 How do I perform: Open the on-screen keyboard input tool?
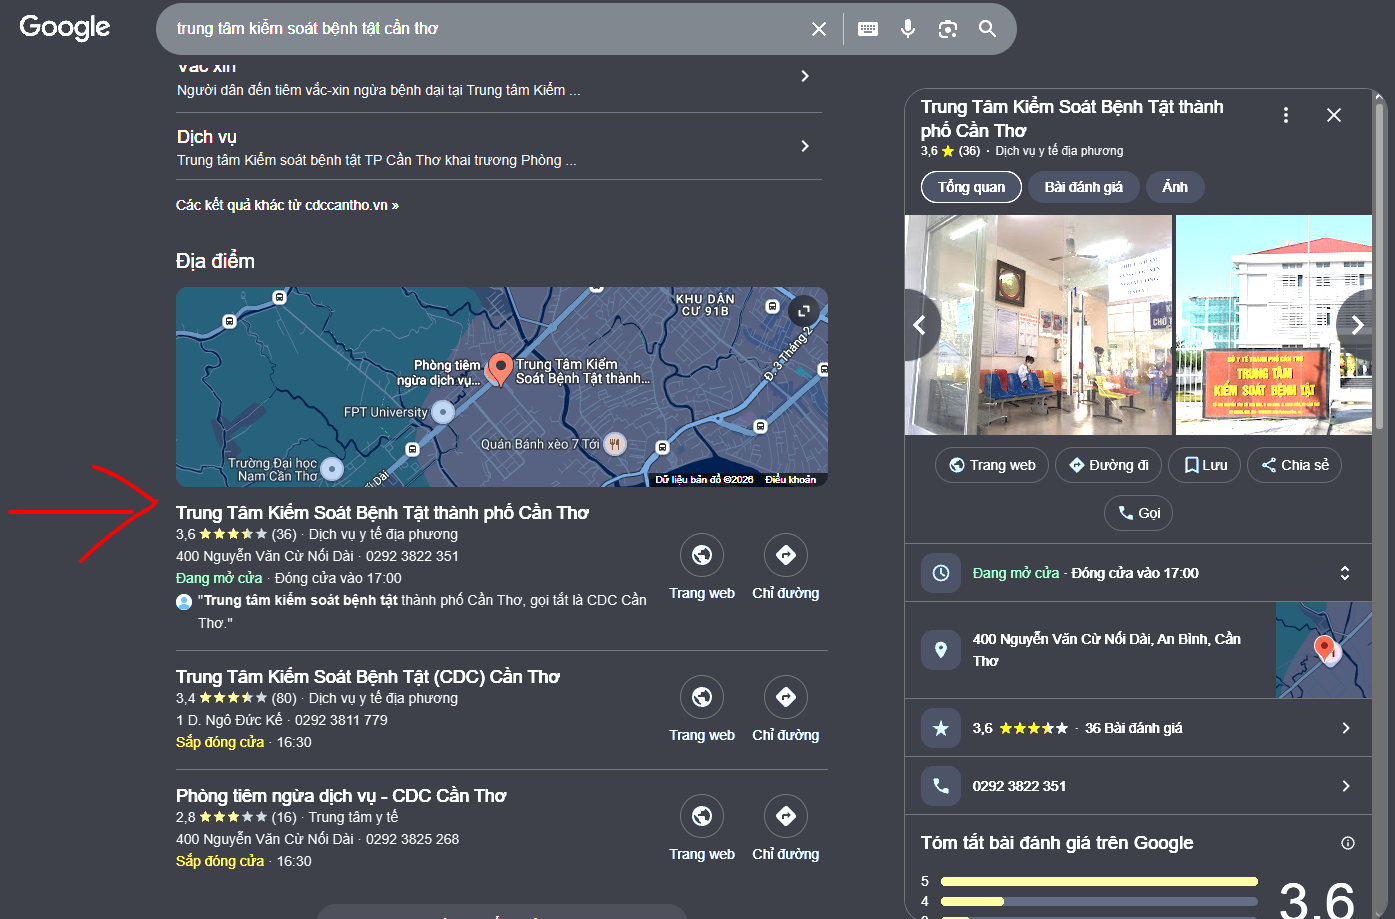[868, 29]
